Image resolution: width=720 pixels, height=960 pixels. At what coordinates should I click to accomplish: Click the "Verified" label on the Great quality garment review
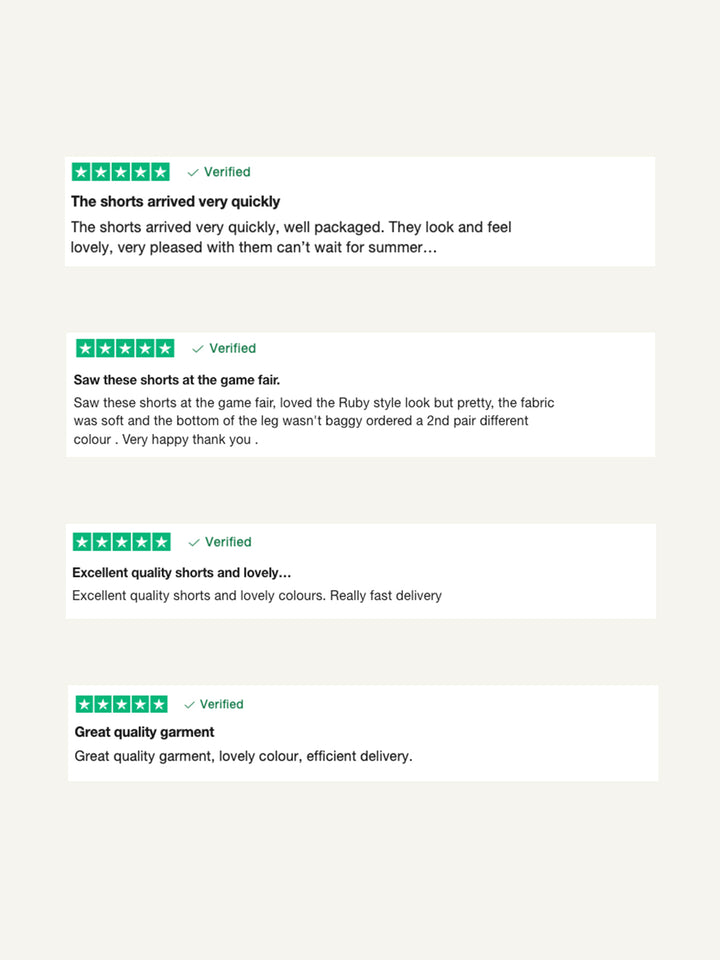[221, 704]
